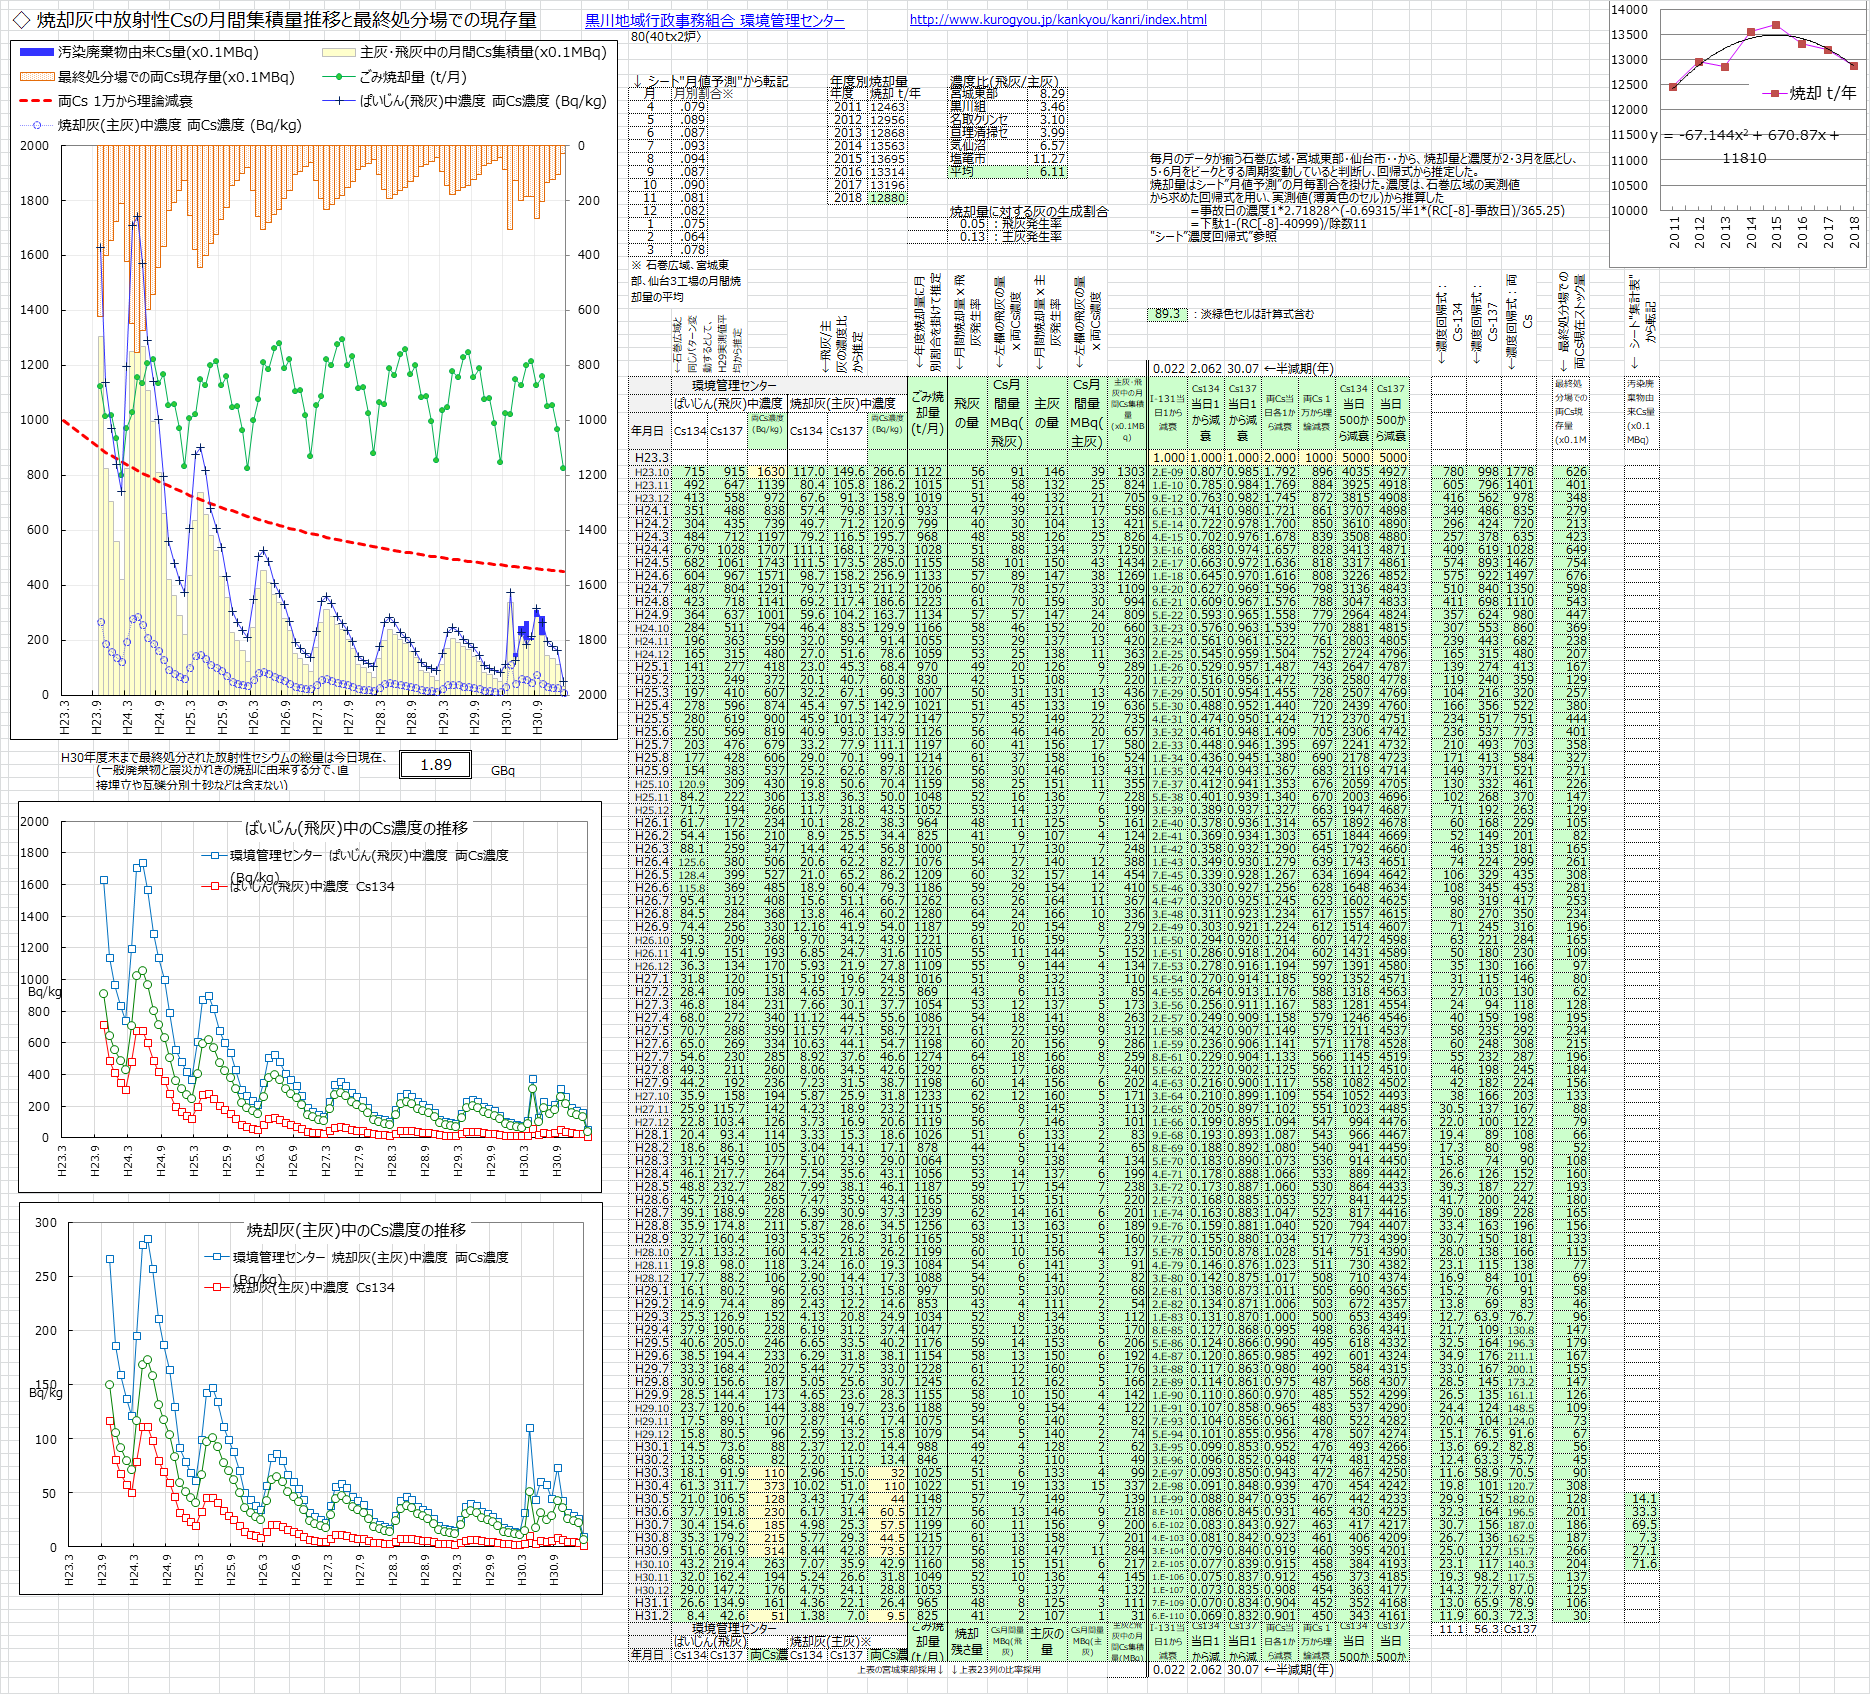Select the ごみ焼却量 (t/月) legend entry
This screenshot has height=1694, width=1870.
pyautogui.click(x=394, y=77)
